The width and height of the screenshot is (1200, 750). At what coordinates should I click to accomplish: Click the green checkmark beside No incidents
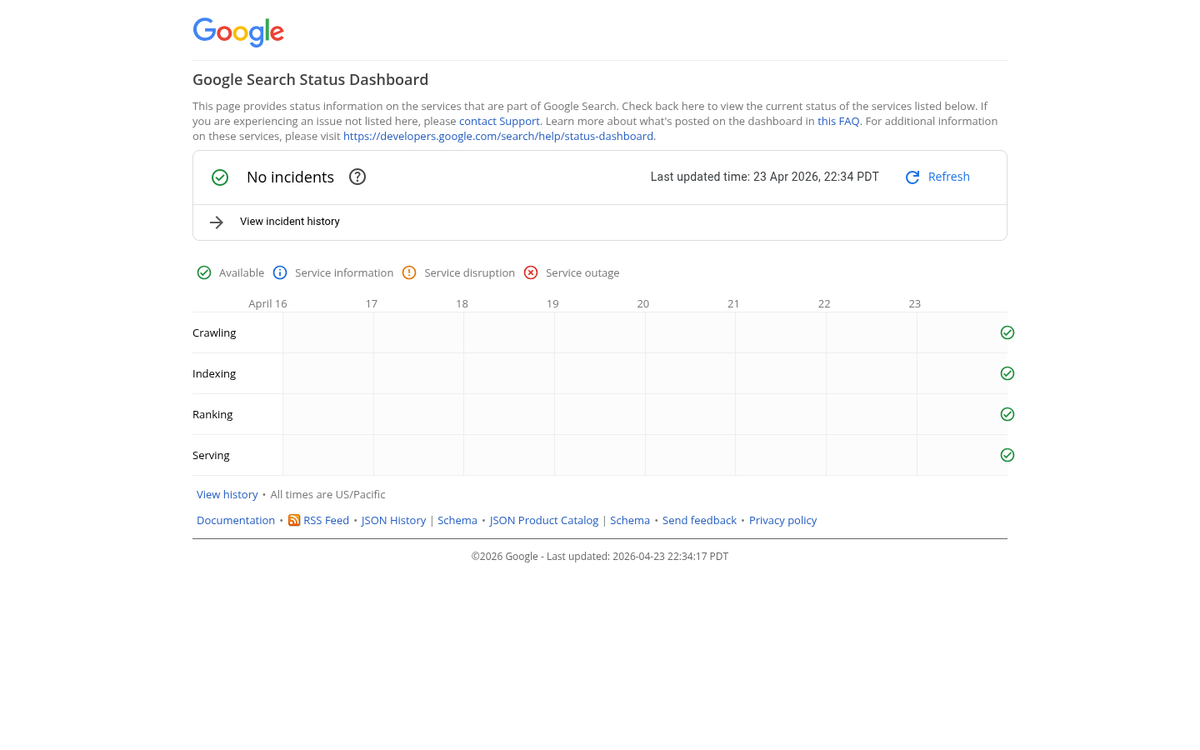pos(219,177)
